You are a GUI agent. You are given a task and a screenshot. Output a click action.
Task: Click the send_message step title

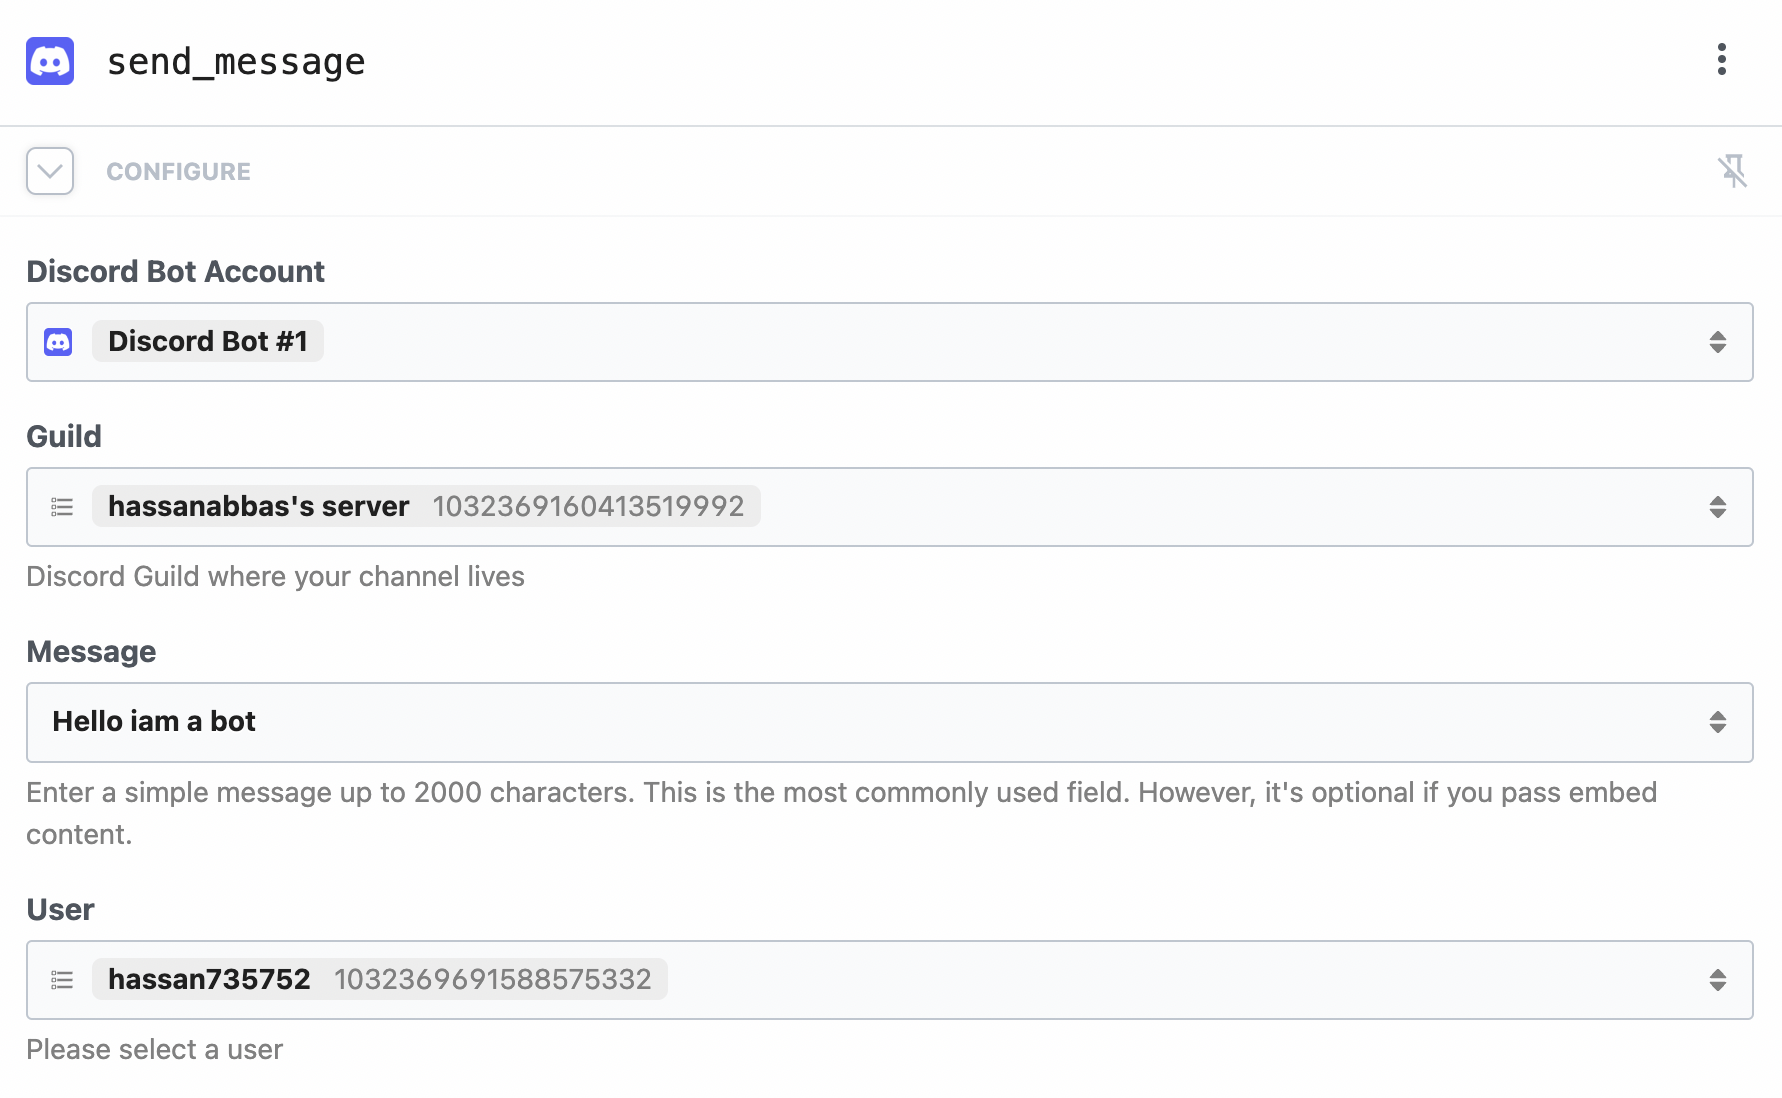click(237, 61)
